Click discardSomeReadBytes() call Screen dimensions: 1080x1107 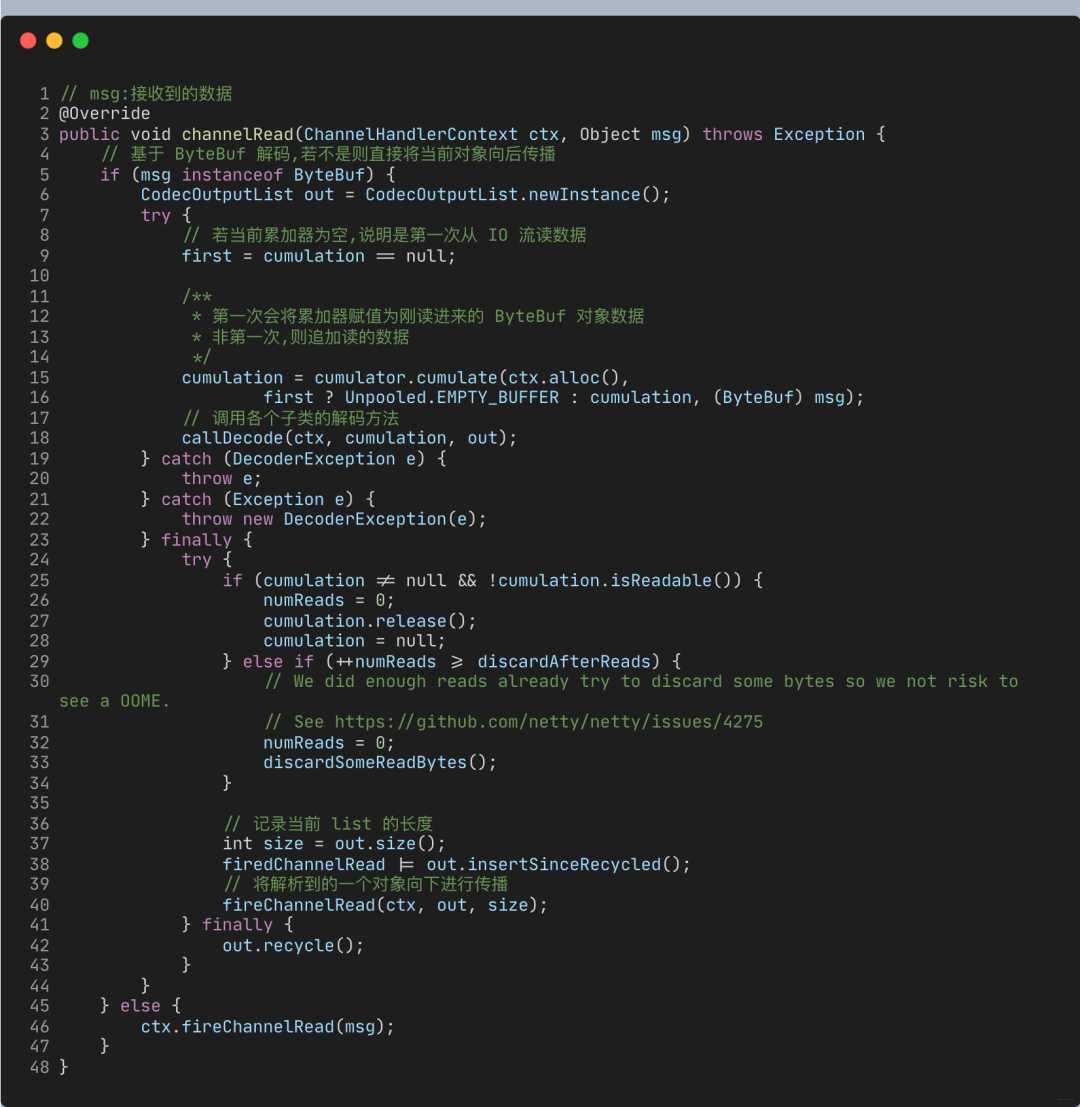pos(380,762)
